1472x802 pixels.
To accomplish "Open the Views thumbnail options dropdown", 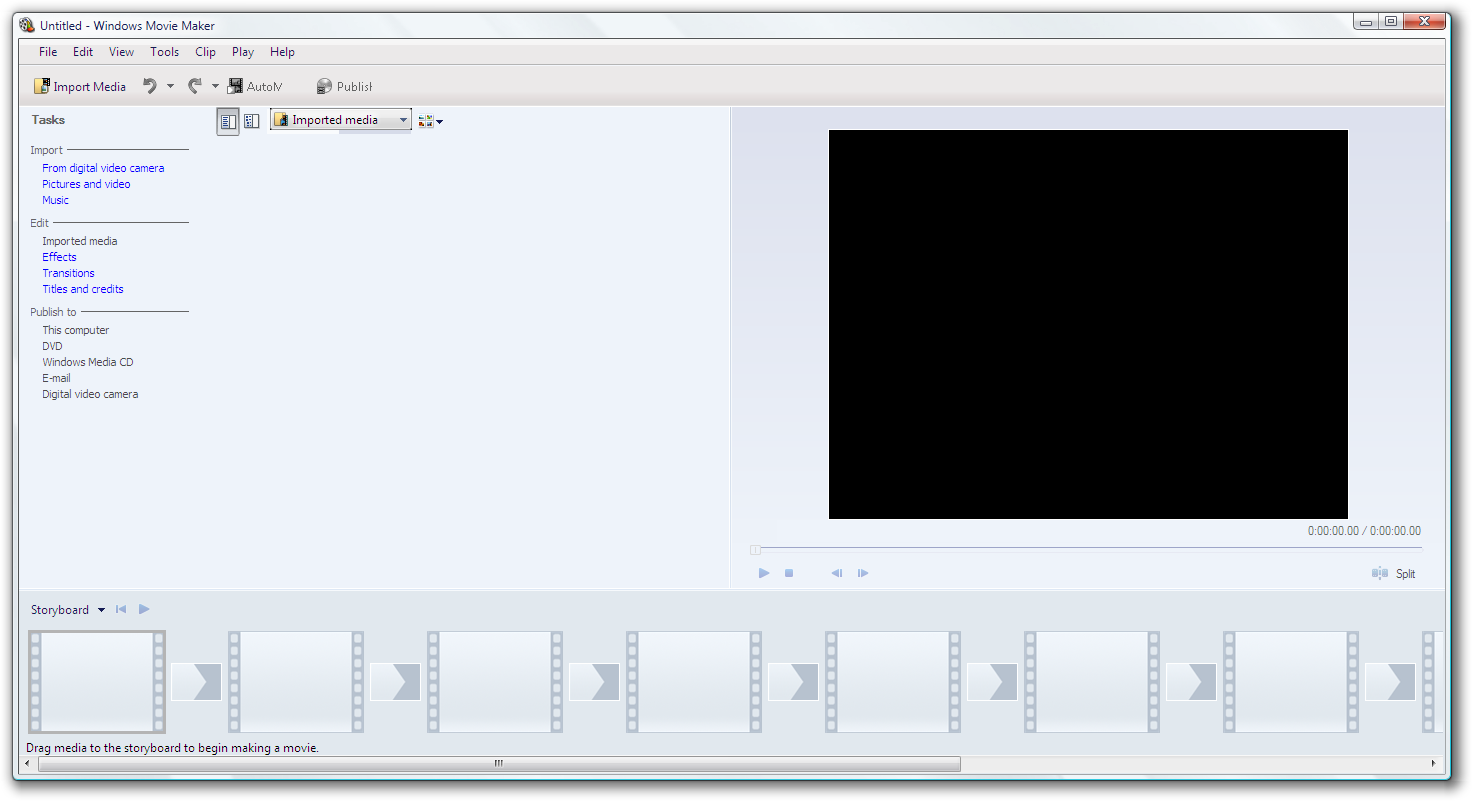I will (x=431, y=121).
